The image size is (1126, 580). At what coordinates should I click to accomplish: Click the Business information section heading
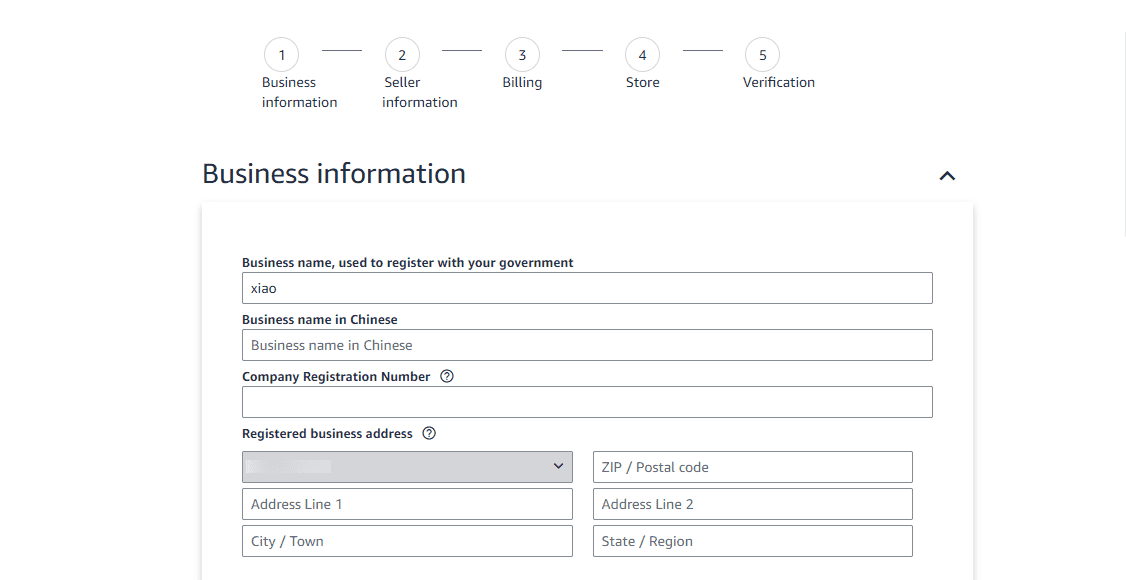(334, 174)
